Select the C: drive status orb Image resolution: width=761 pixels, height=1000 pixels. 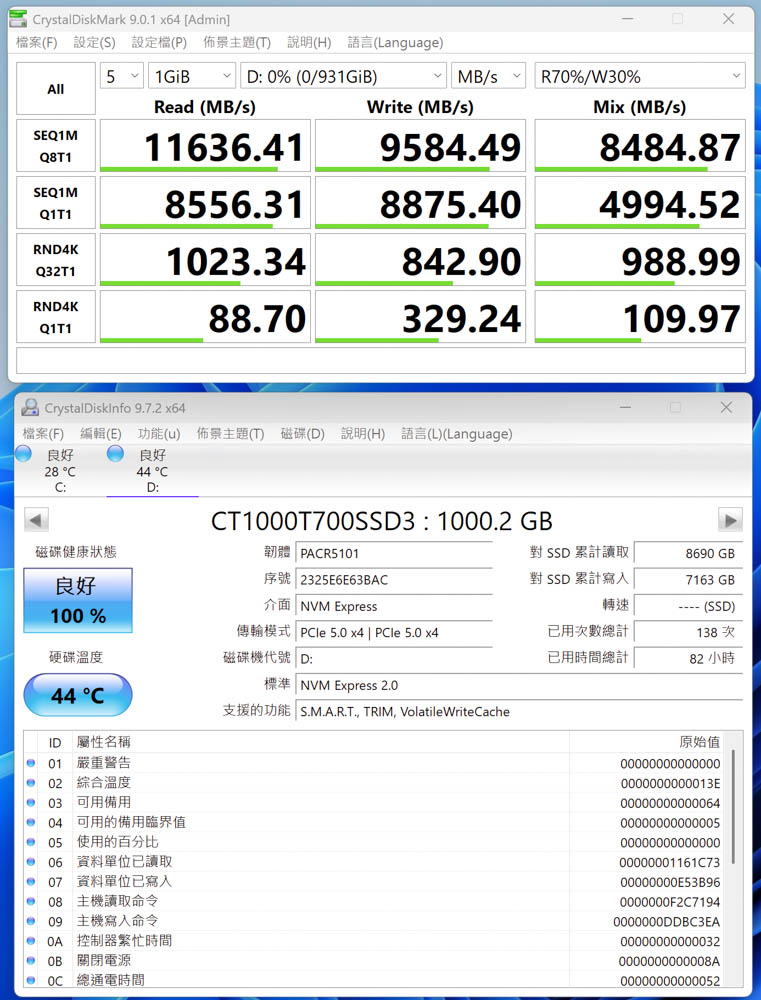coord(24,454)
